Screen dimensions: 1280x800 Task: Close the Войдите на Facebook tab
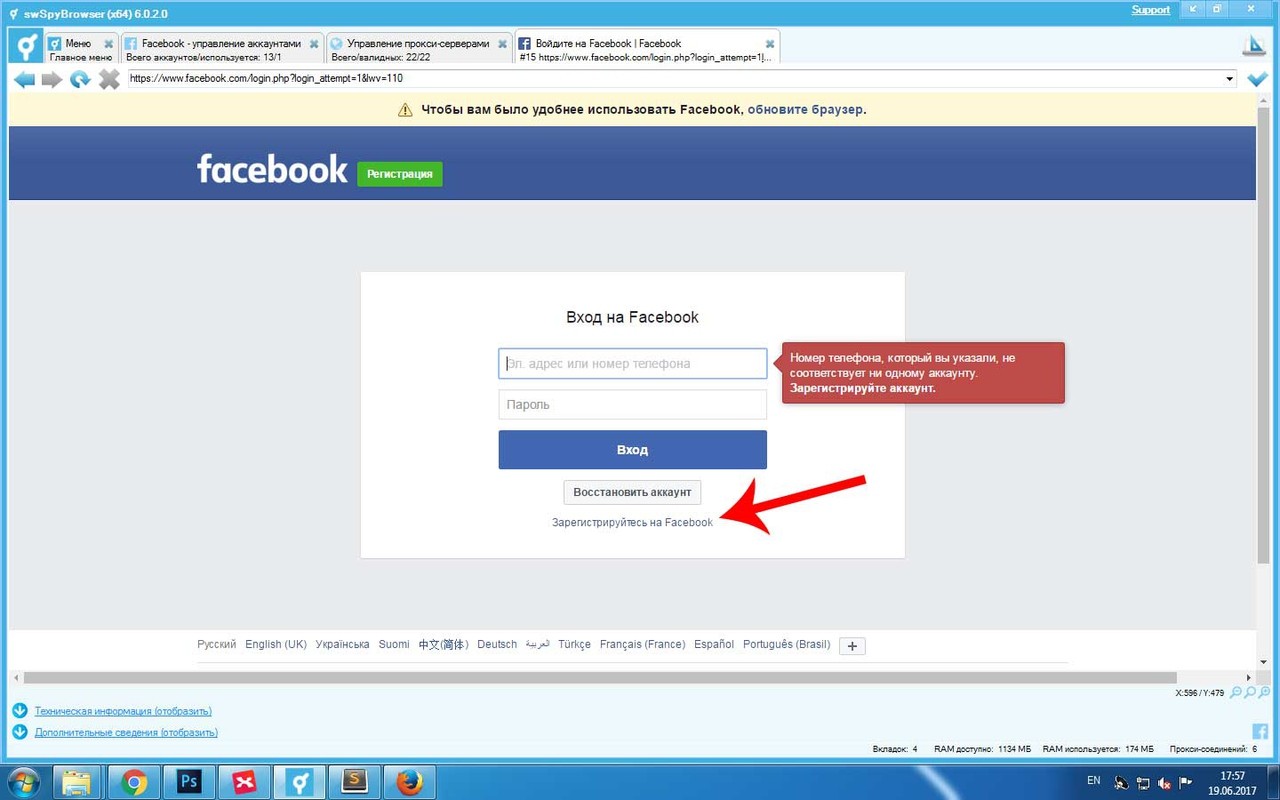coord(770,44)
